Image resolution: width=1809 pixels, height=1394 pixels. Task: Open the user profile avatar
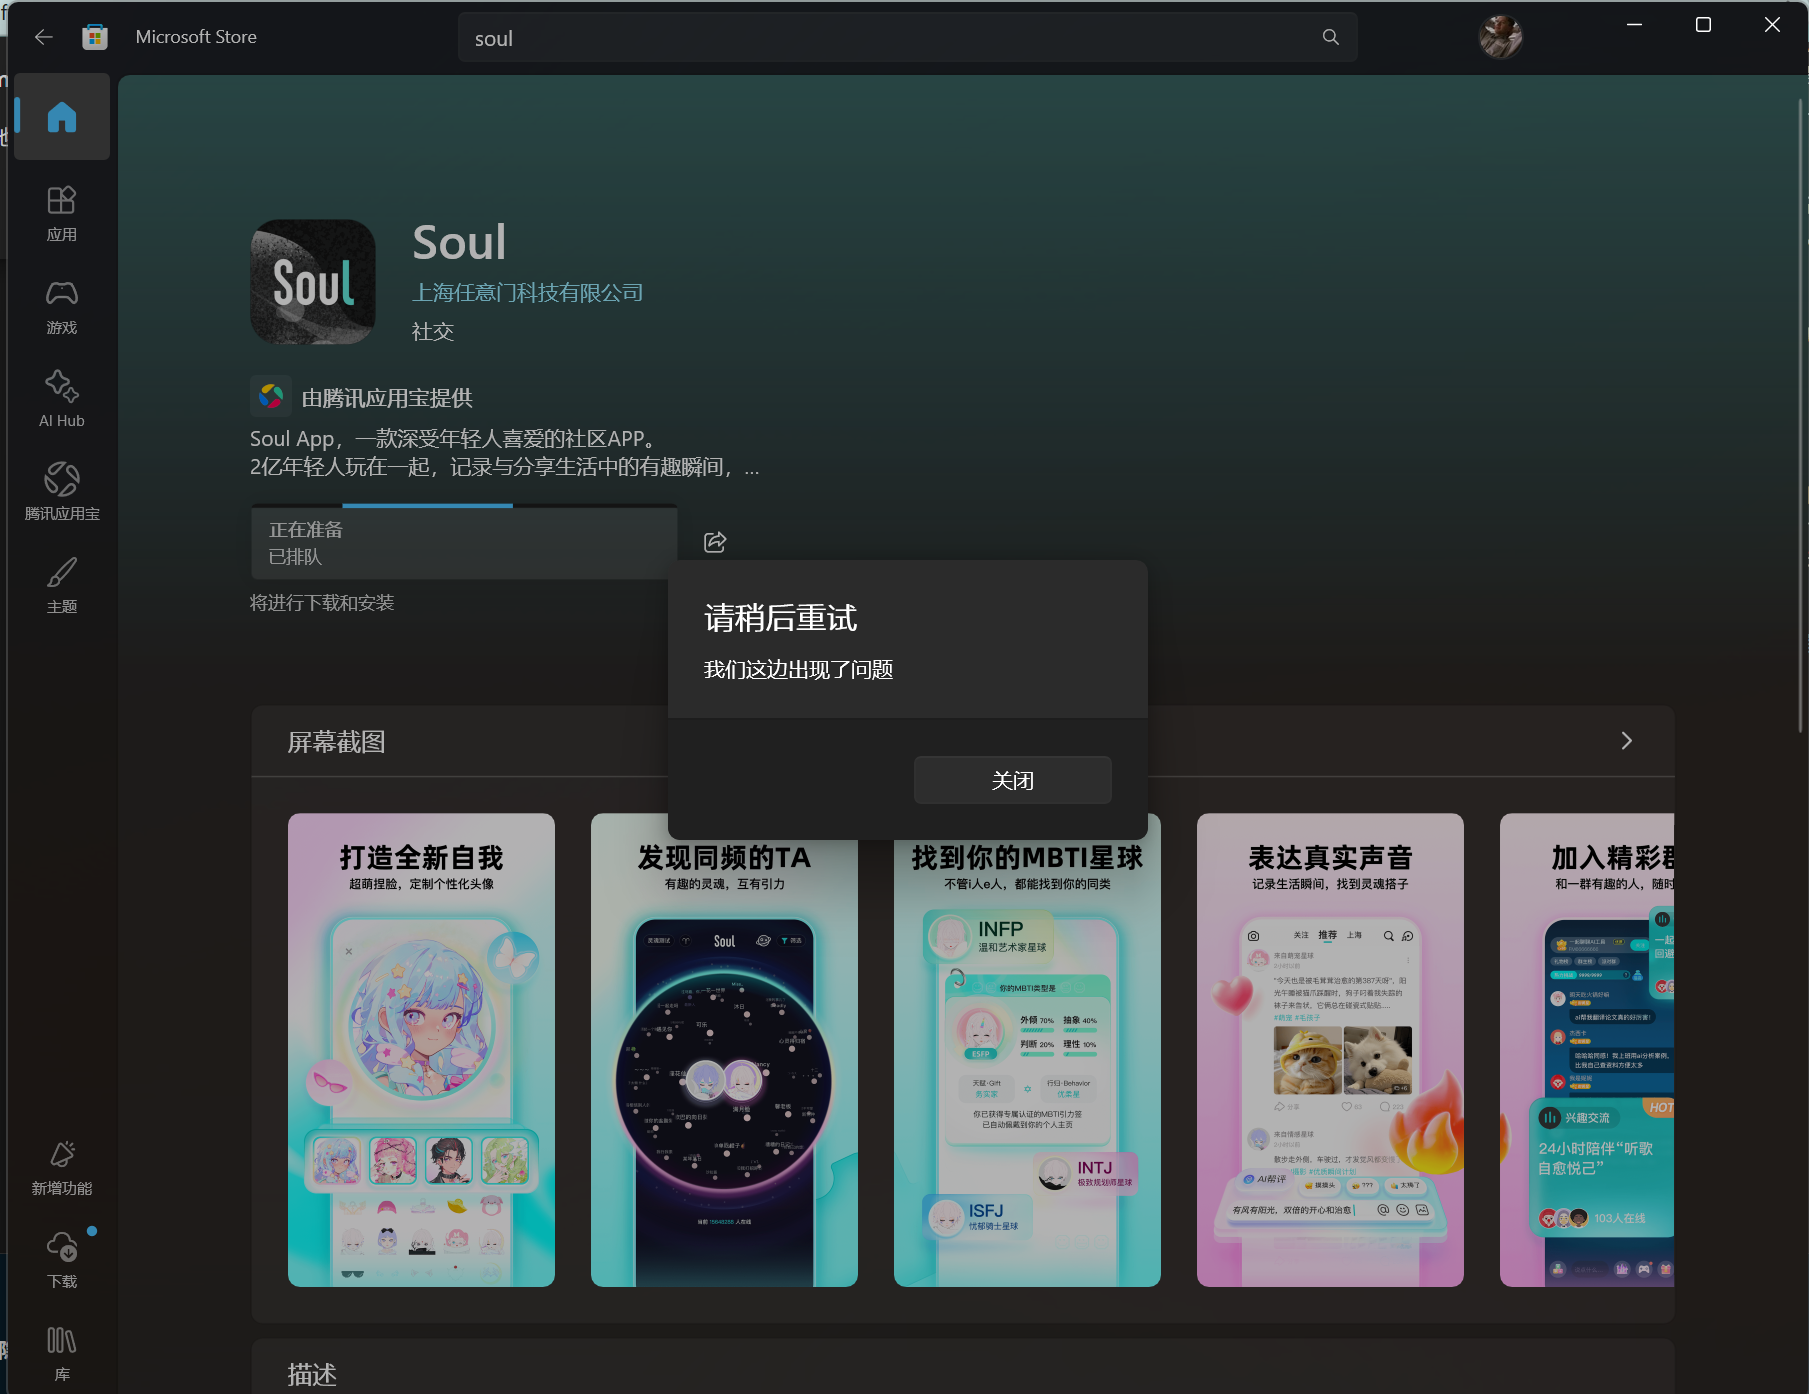1500,37
